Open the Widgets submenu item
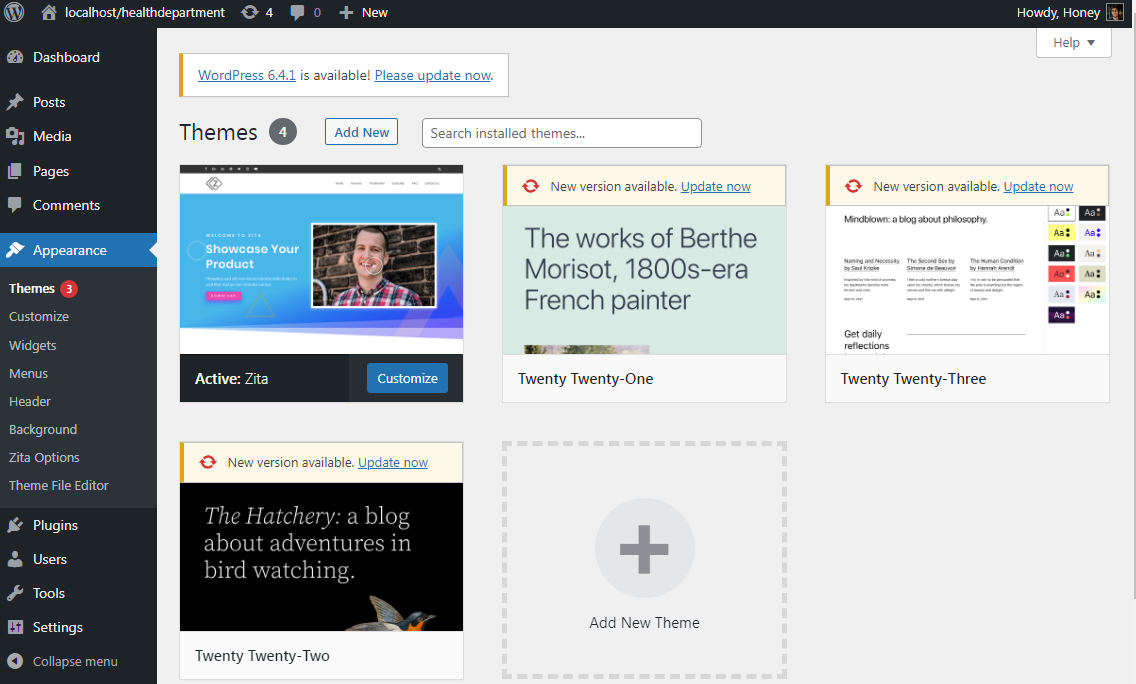Viewport: 1136px width, 684px height. [33, 345]
